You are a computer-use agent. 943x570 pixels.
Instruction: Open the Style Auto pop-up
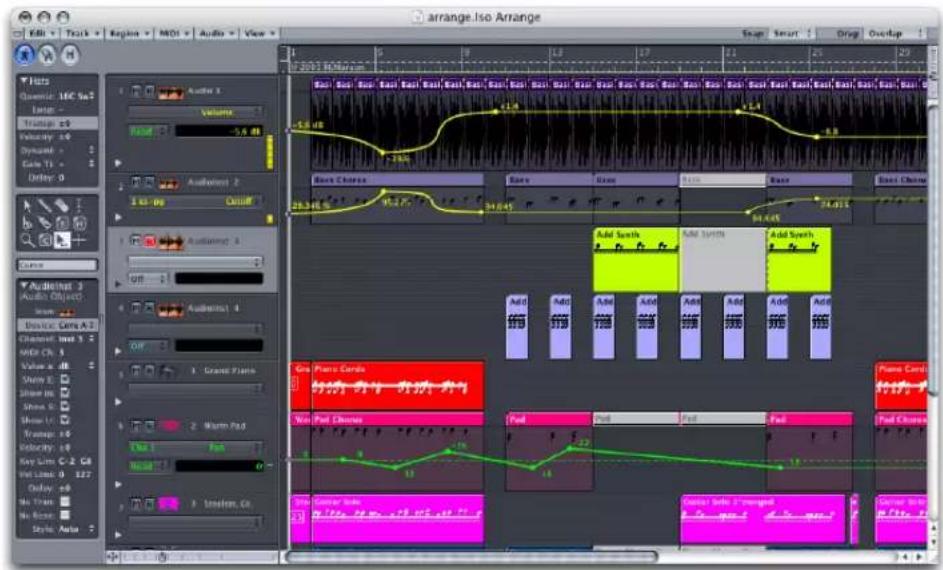click(75, 529)
